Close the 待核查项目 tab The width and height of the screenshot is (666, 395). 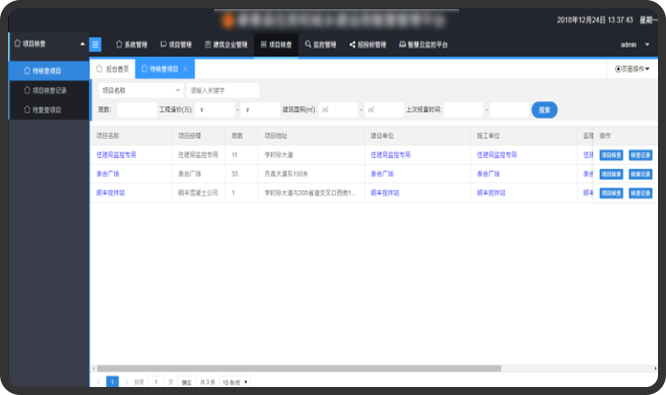click(x=185, y=69)
